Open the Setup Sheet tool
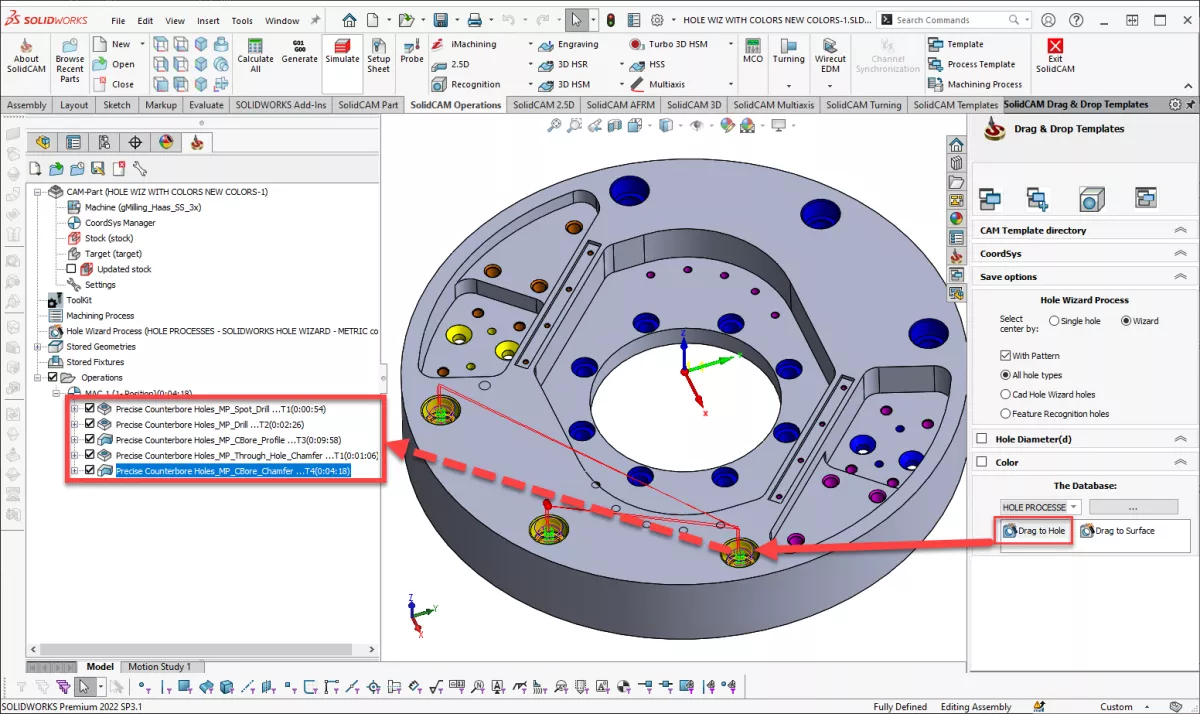Screen dimensions: 1200x714 378,56
